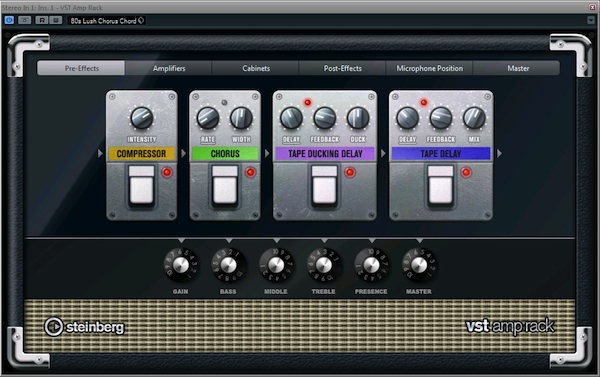The image size is (600, 377).
Task: Toggle the Tape Ducking Delay footswitch
Action: click(324, 186)
